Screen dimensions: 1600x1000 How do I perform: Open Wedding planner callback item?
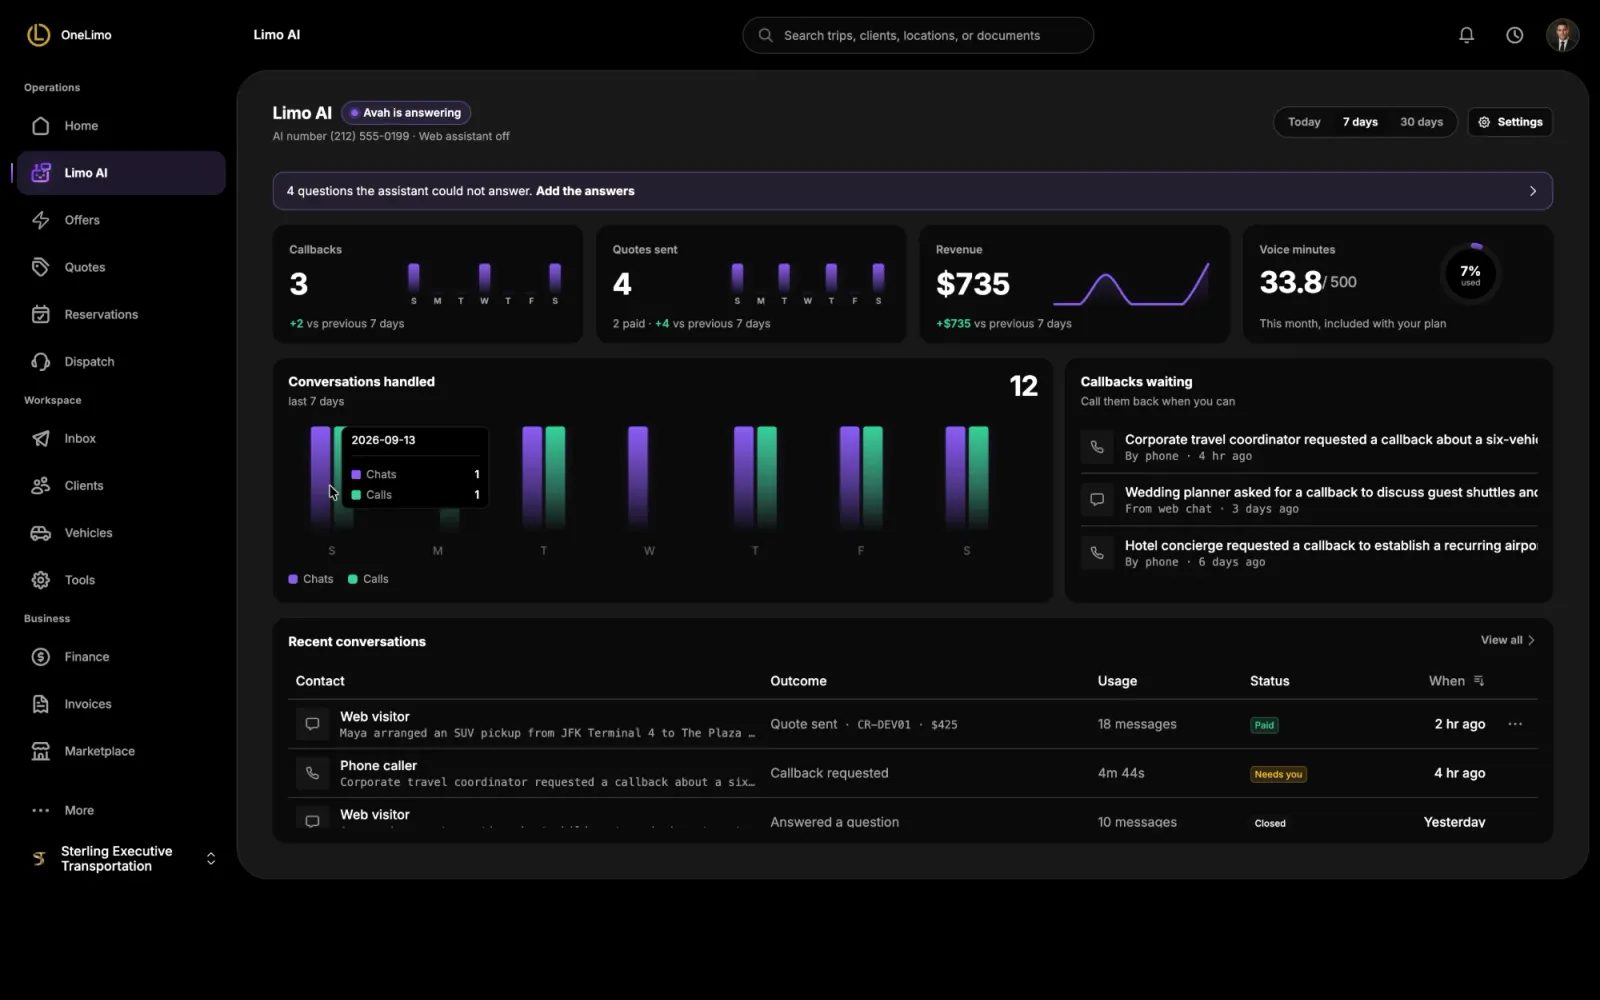pos(1309,500)
